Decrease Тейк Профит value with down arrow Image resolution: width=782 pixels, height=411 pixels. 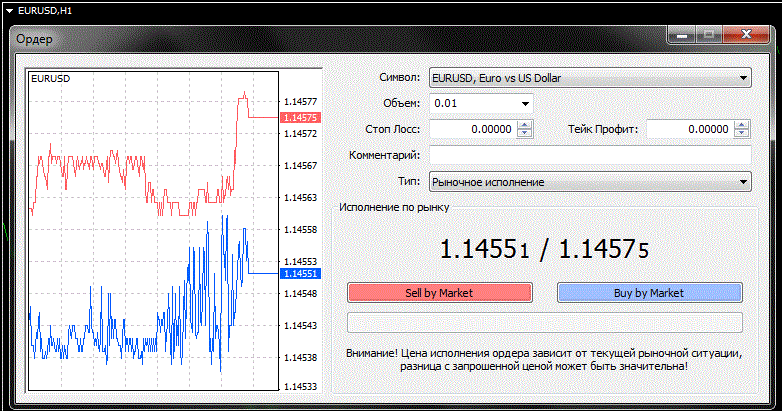click(x=741, y=134)
